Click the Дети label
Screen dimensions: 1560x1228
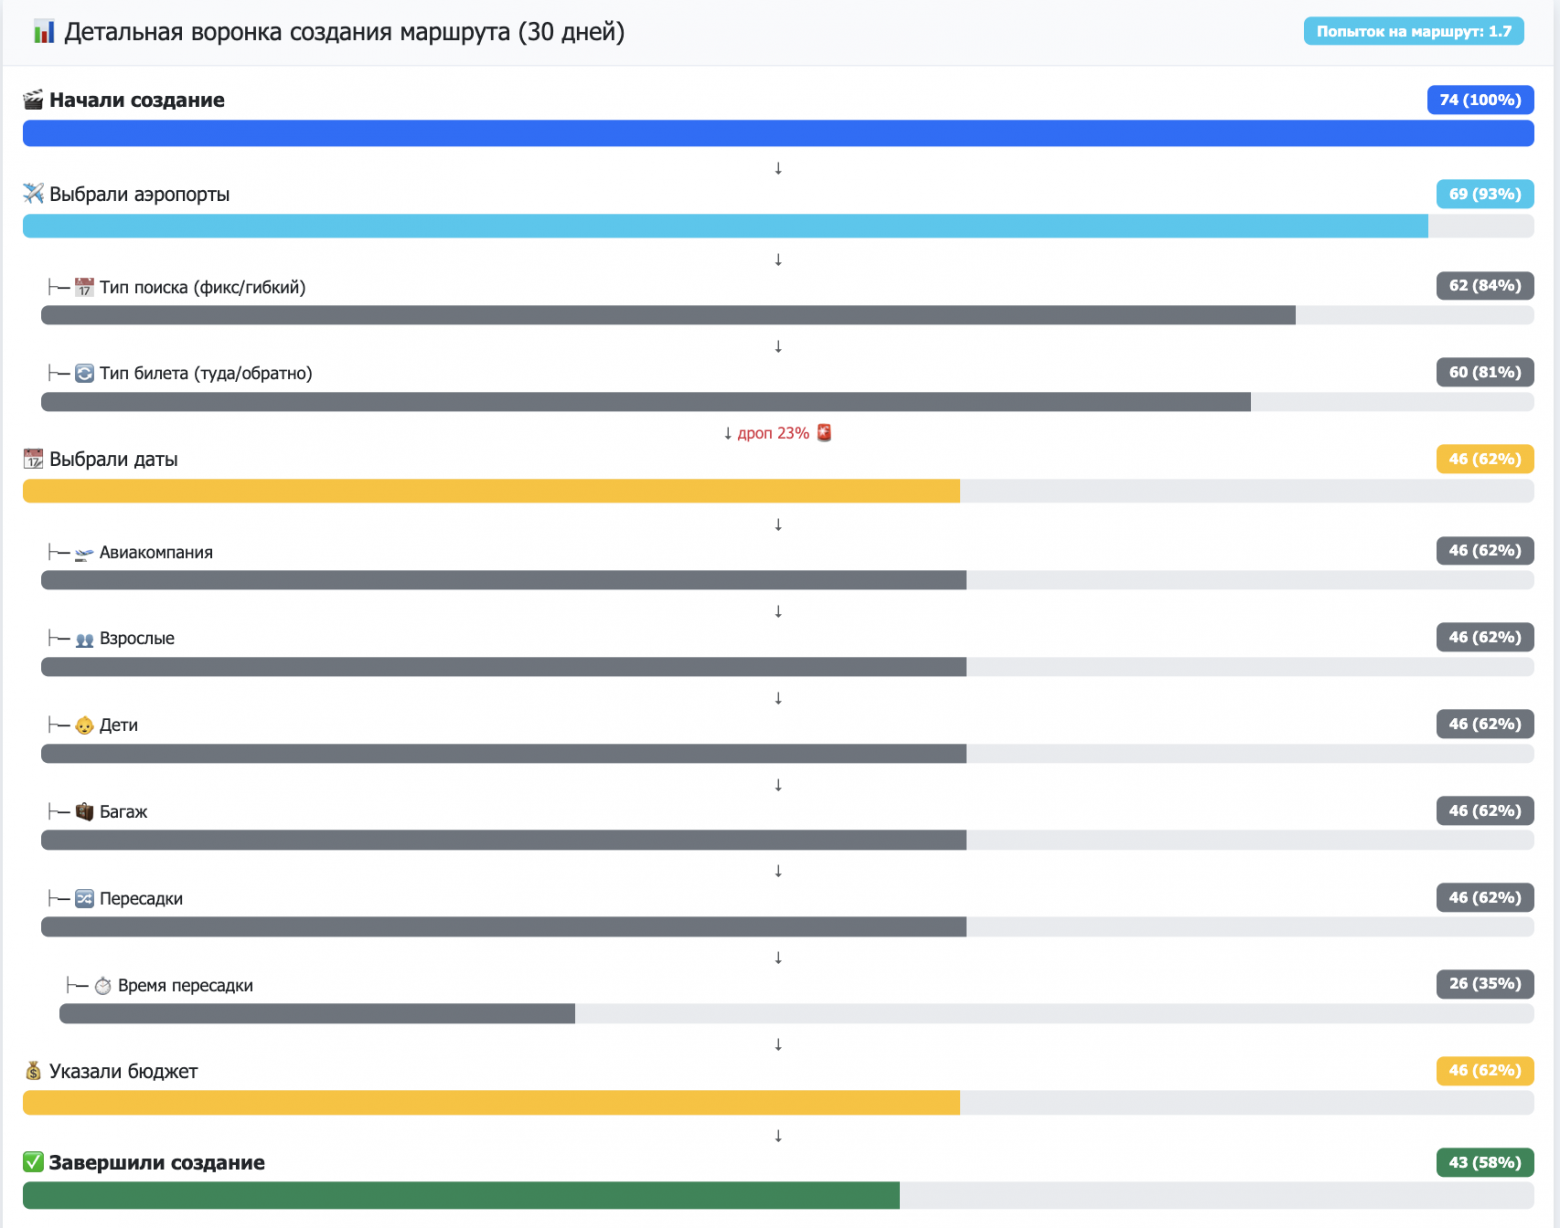[x=119, y=726]
